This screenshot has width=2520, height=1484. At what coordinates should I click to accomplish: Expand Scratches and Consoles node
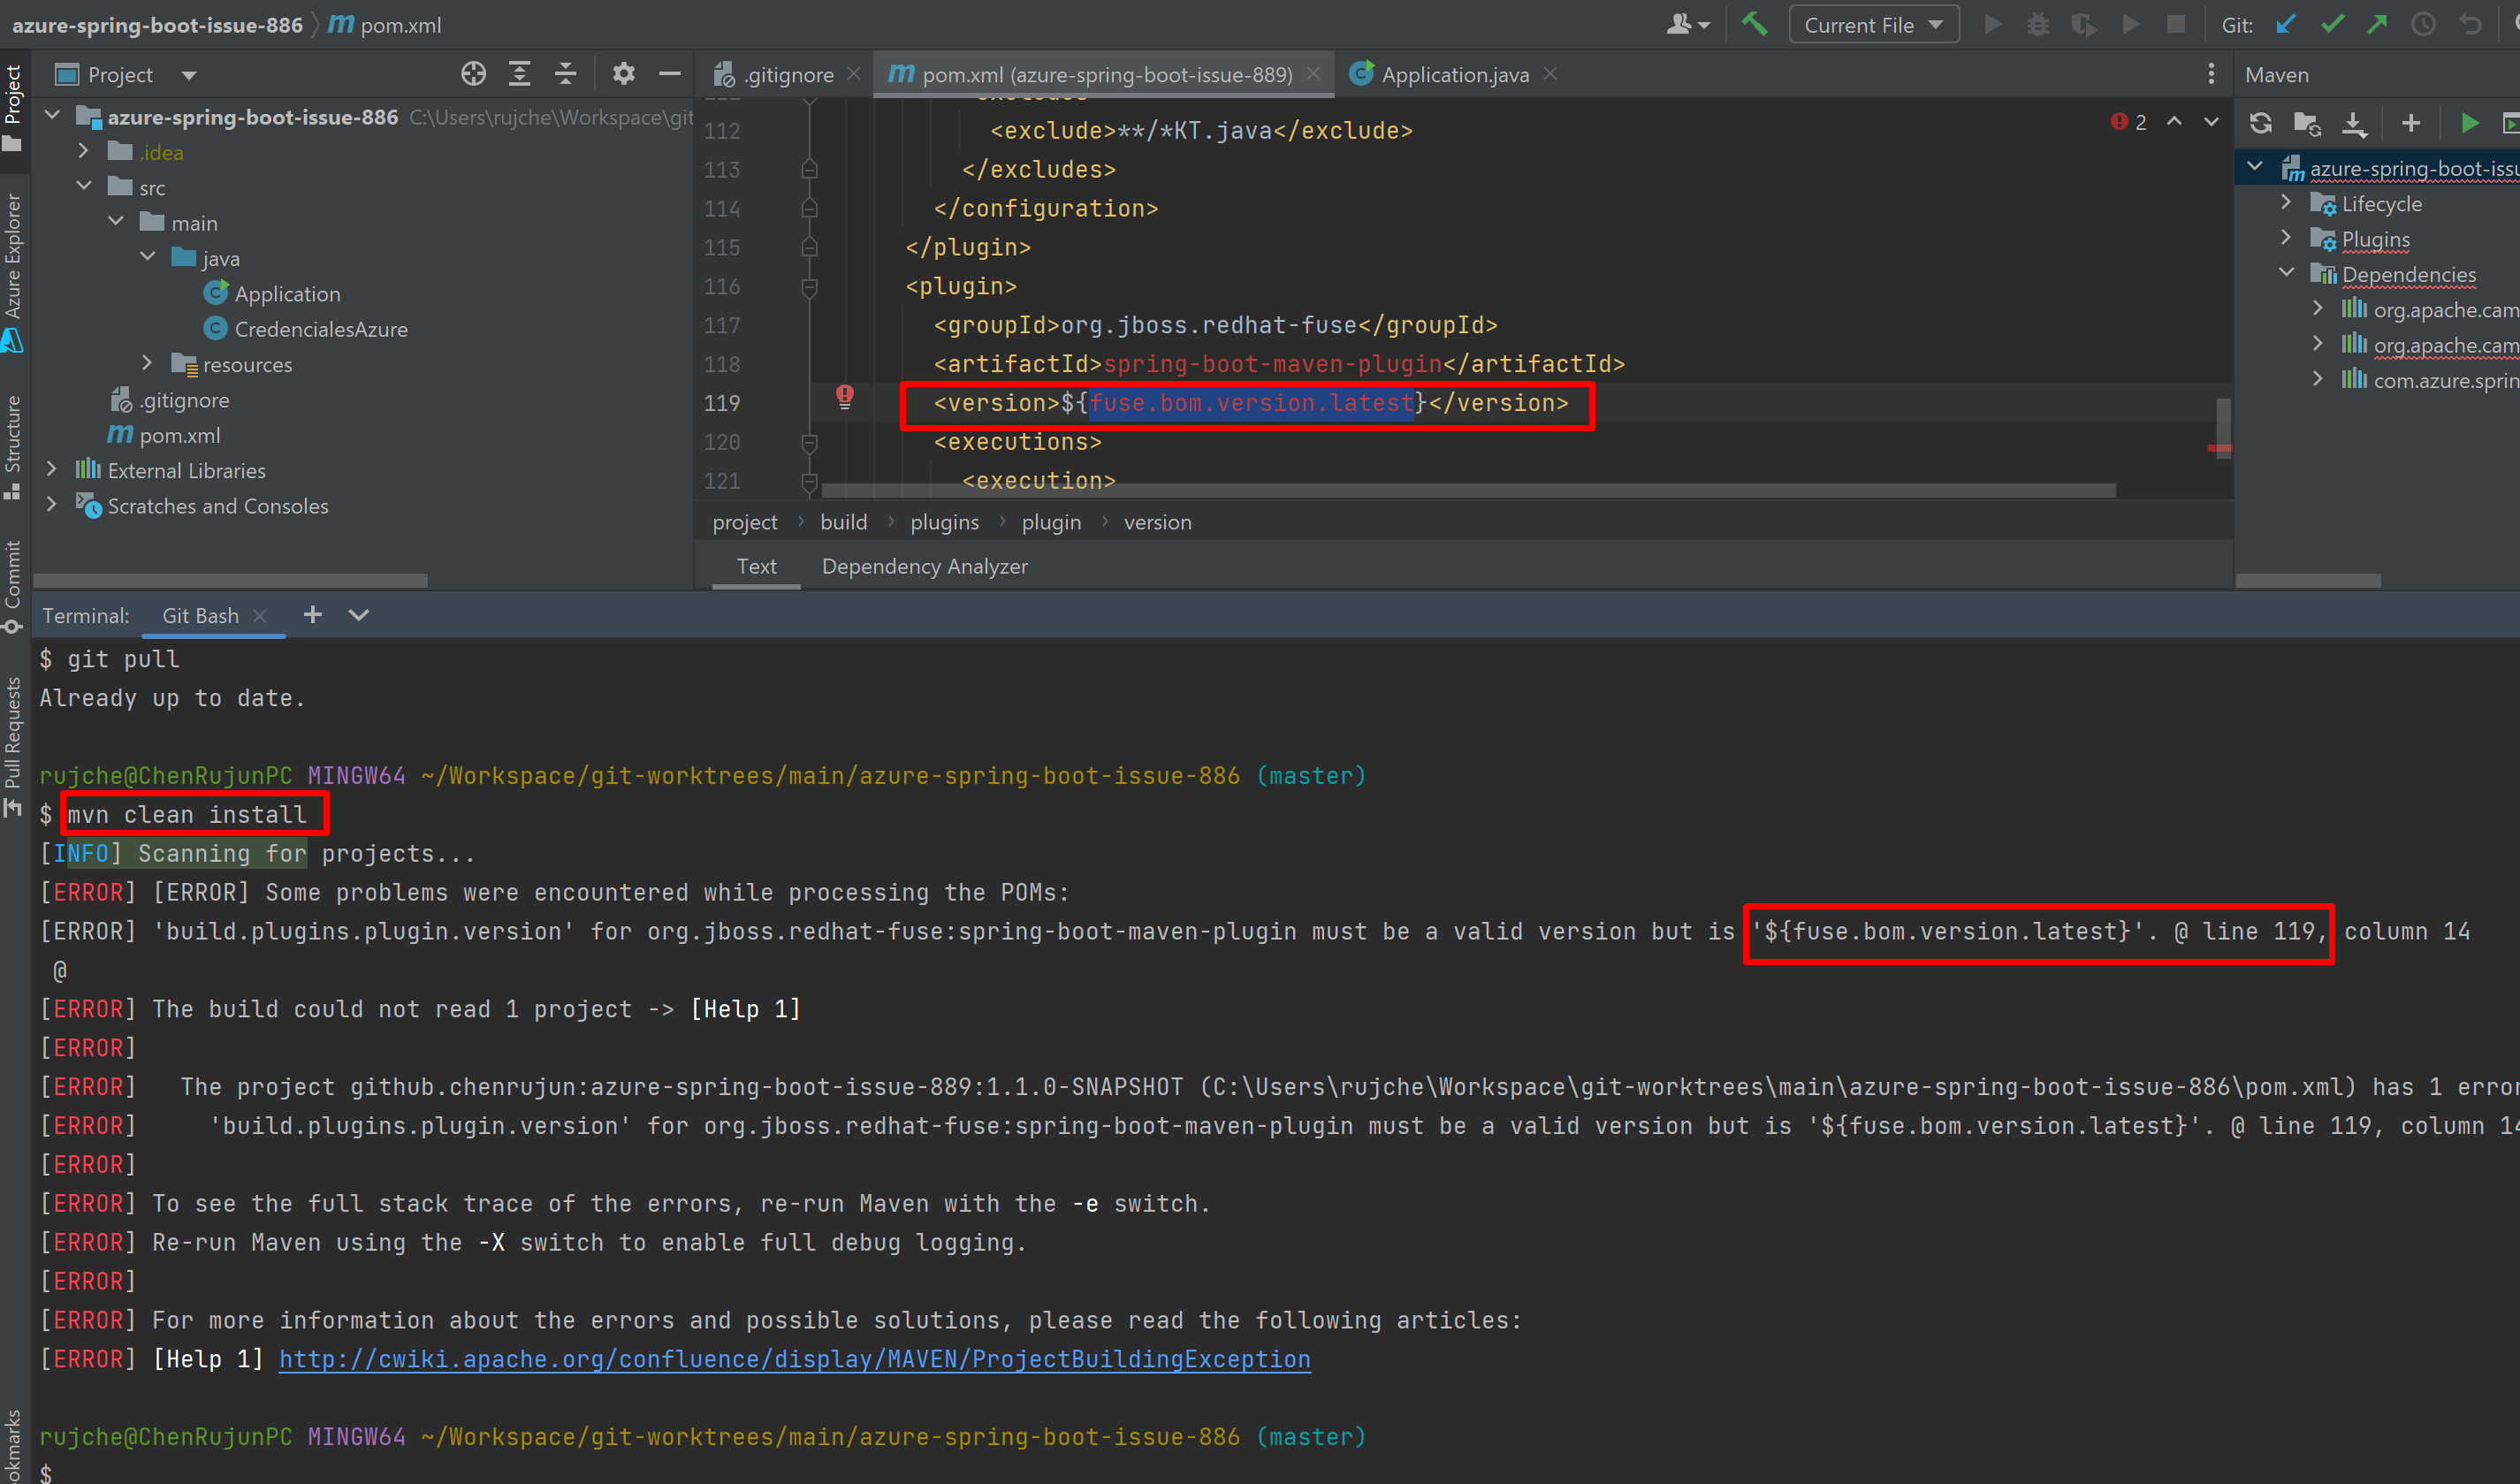pyautogui.click(x=52, y=505)
